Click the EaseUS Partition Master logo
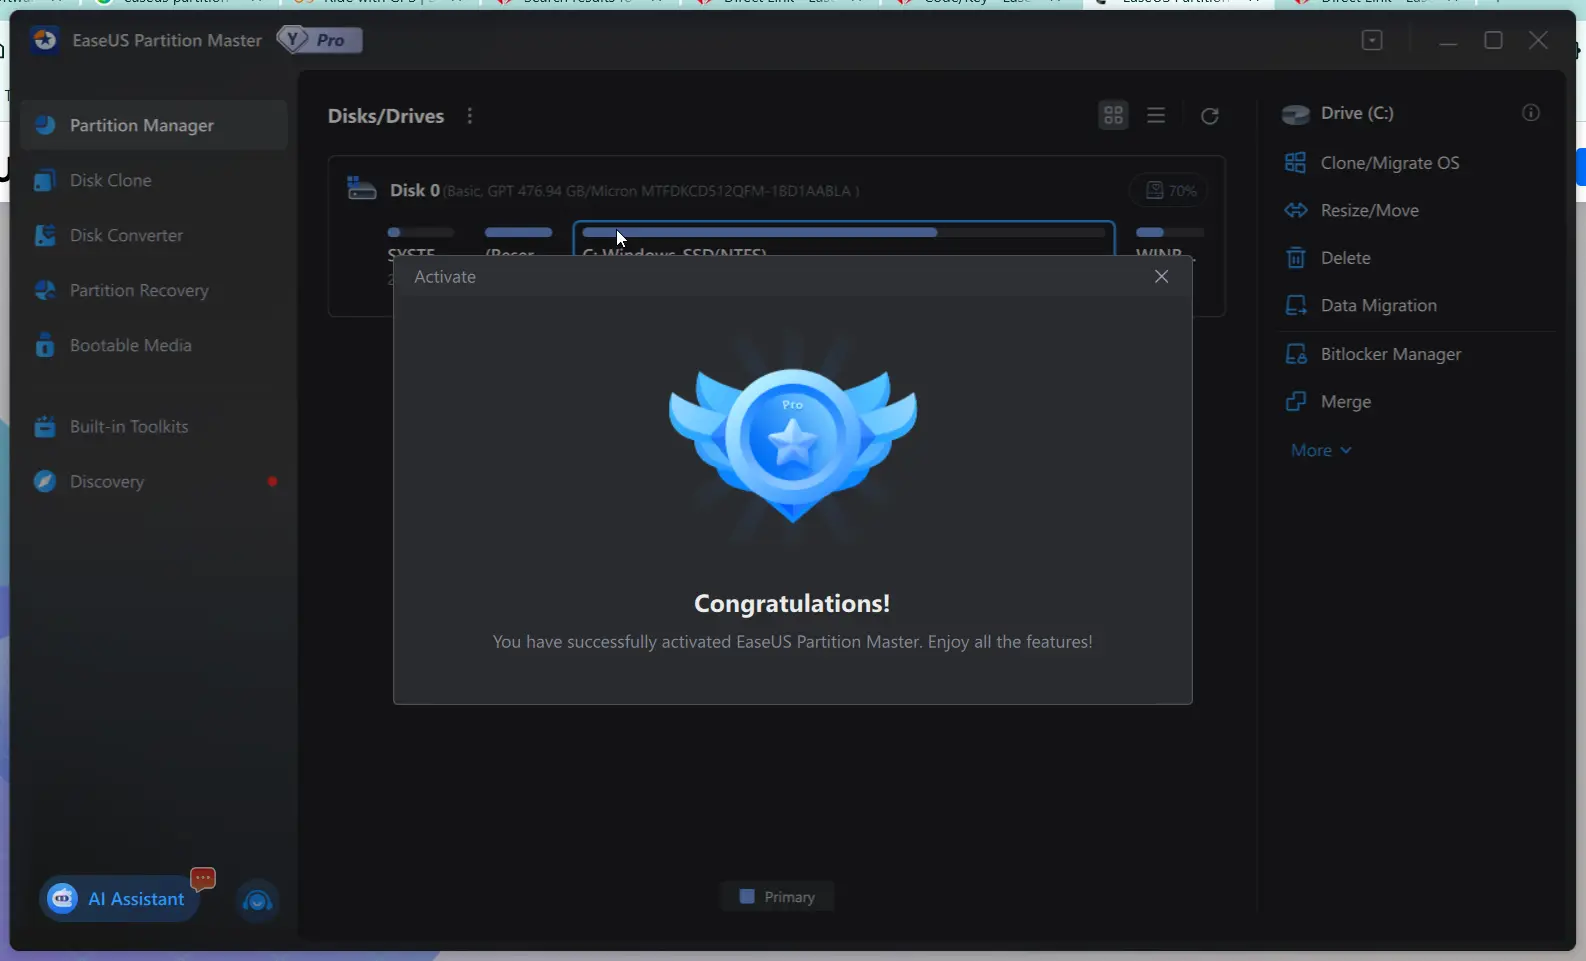 click(45, 40)
